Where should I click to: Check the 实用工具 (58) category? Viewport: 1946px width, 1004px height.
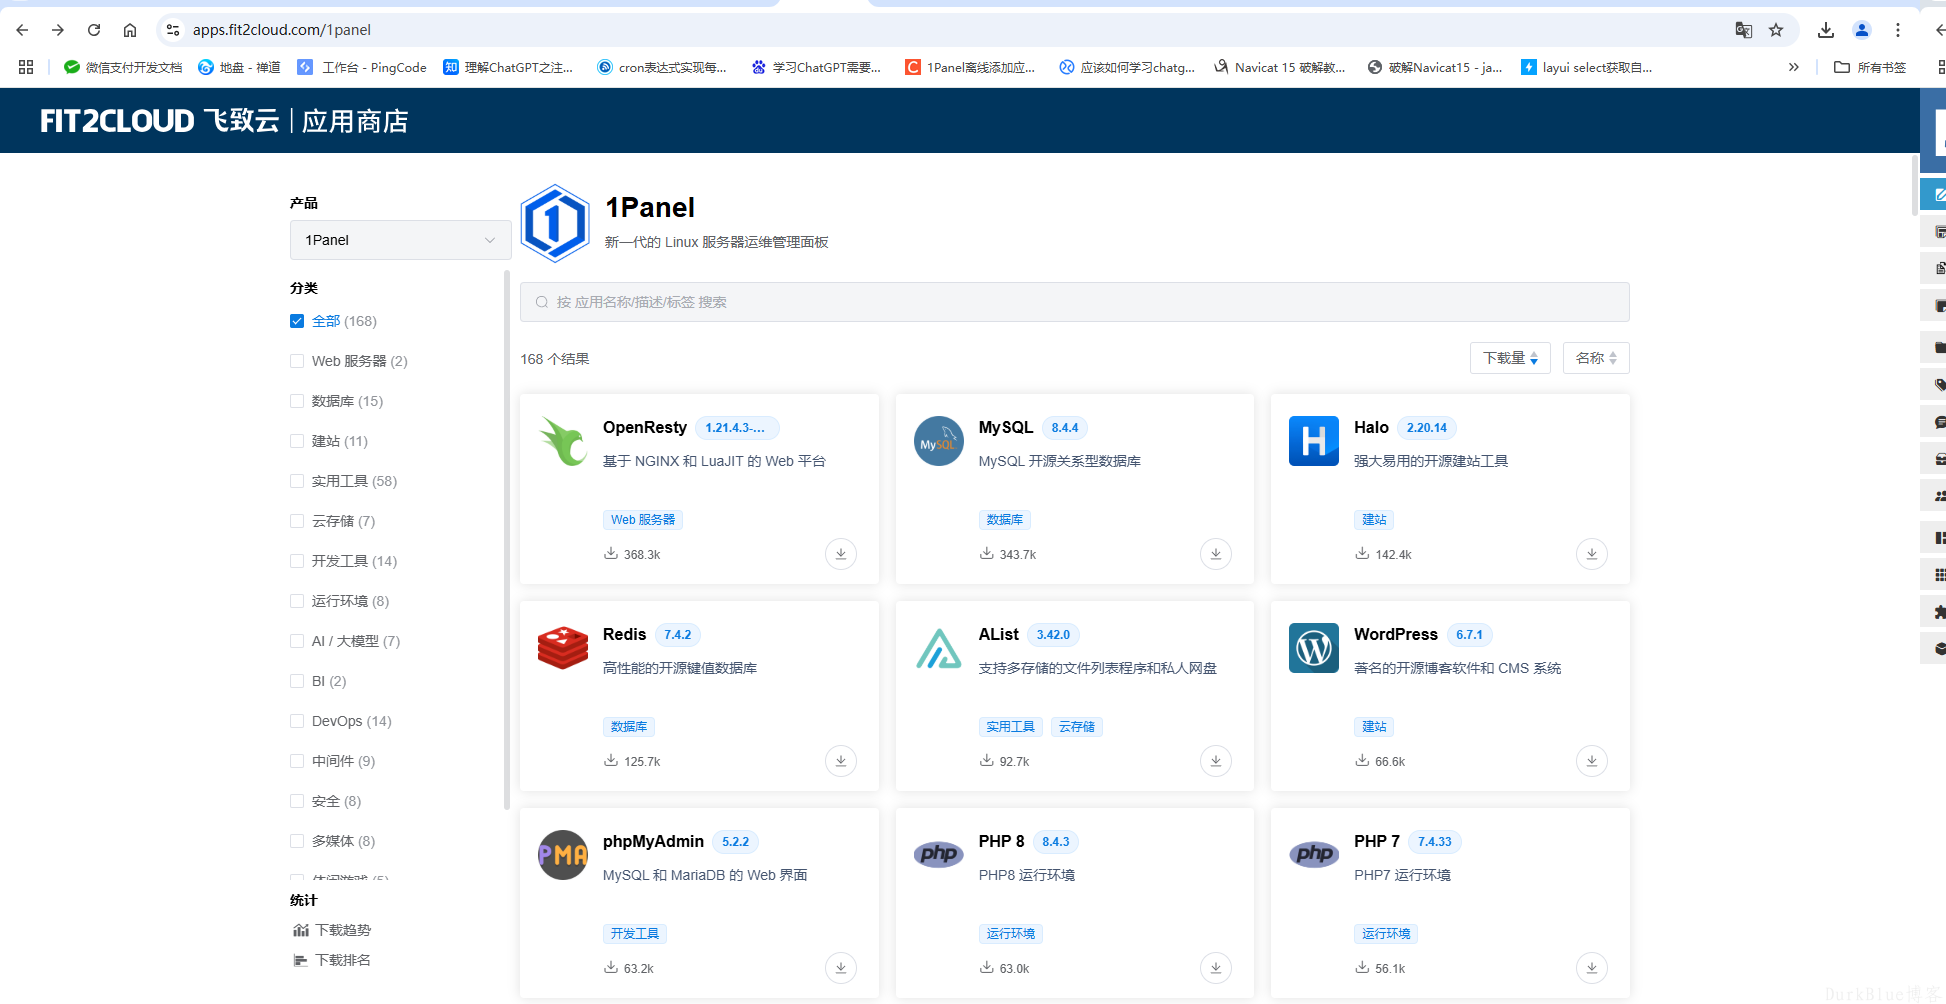click(297, 481)
